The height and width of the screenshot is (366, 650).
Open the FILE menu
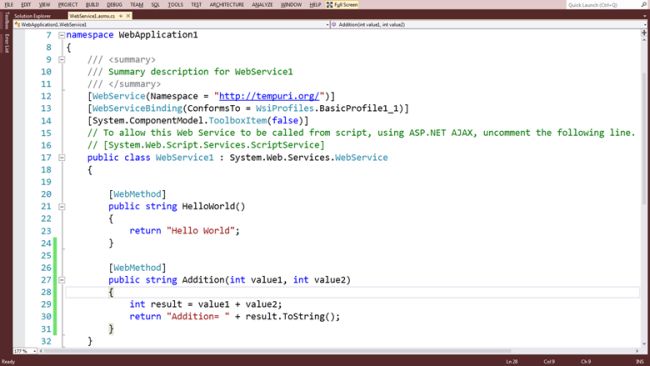(8, 5)
